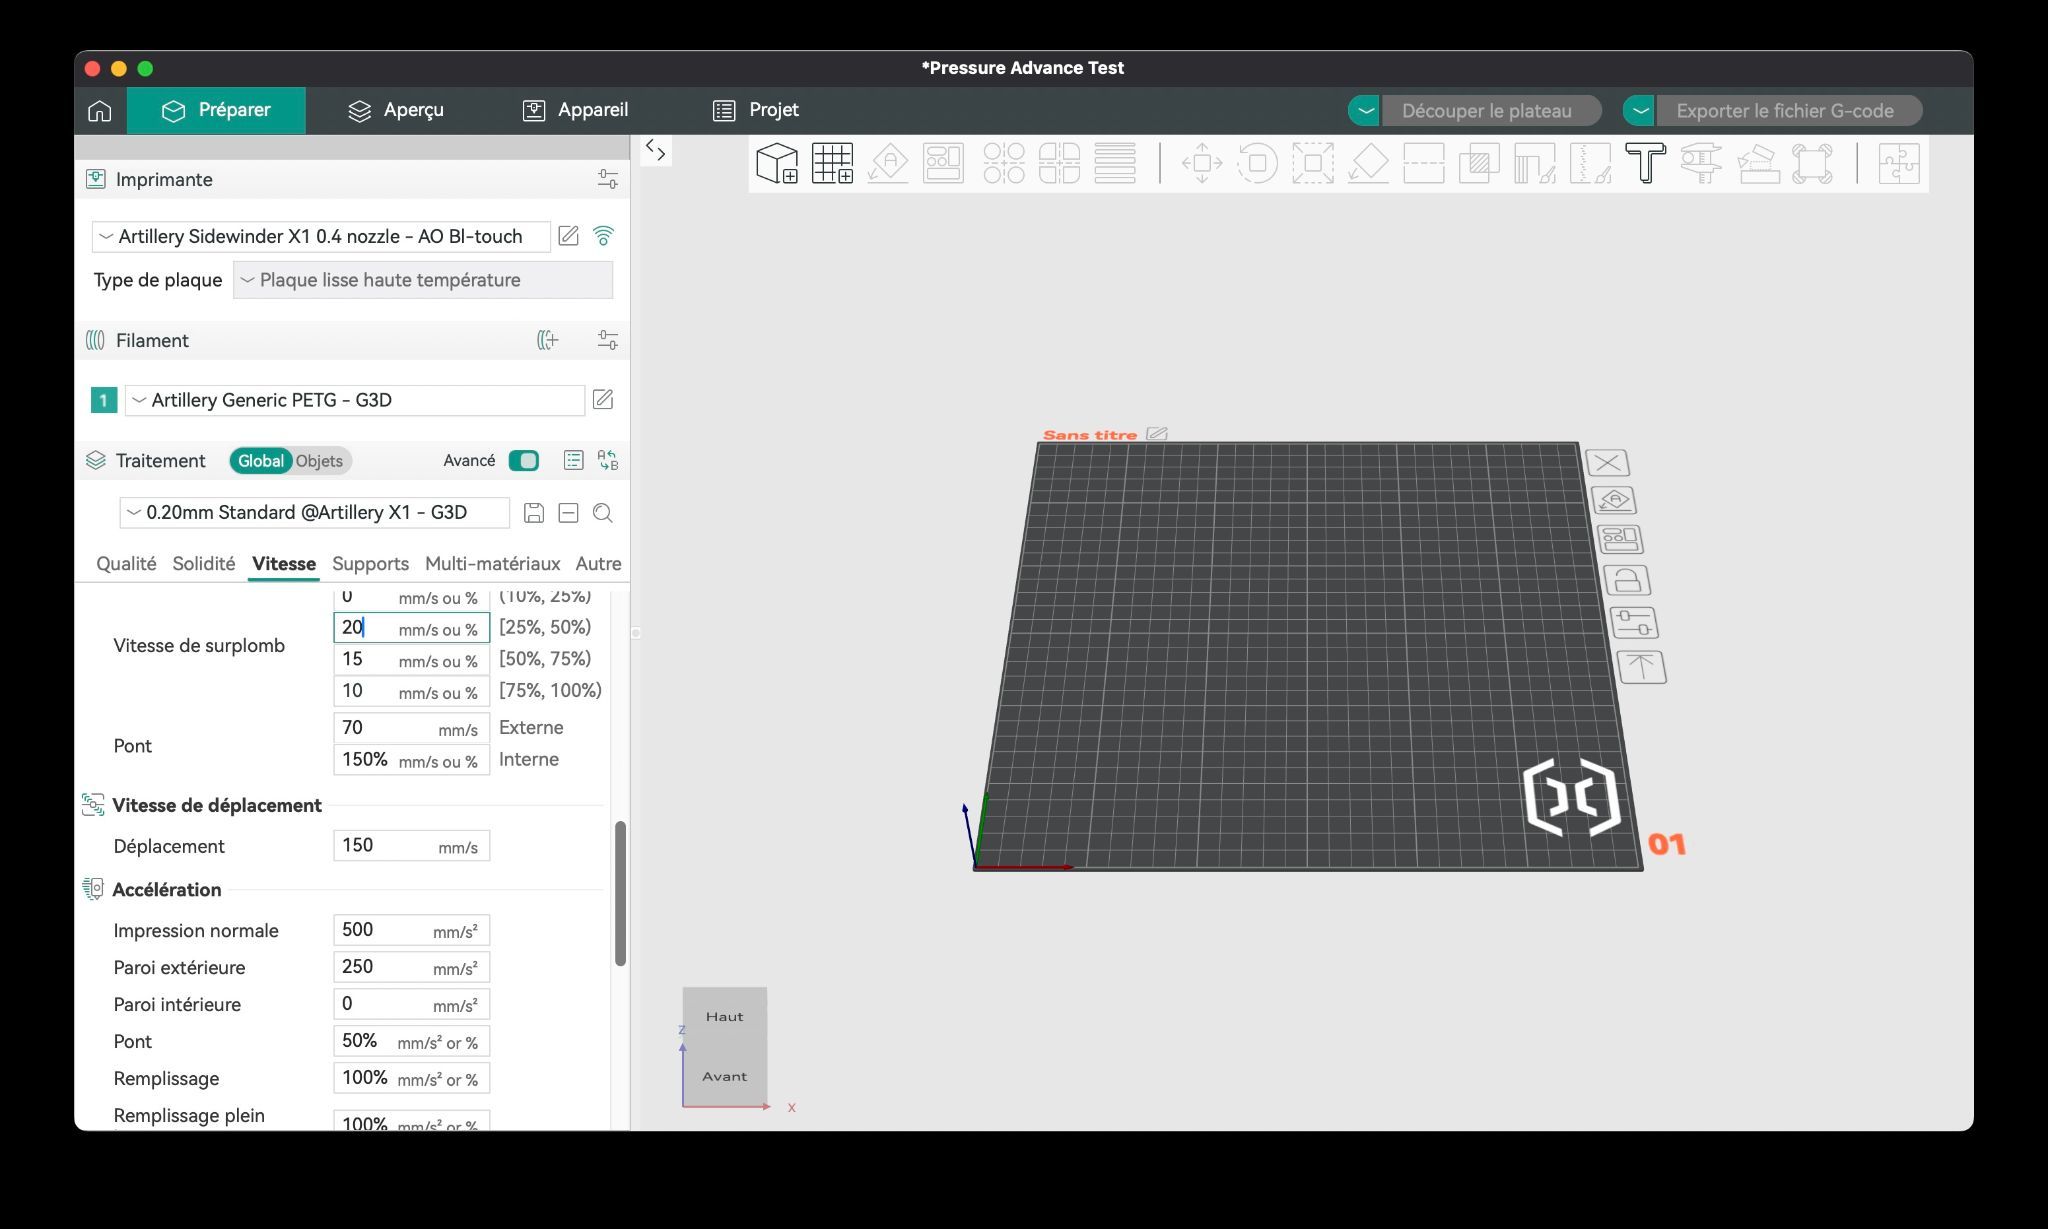Select the Lay on face tool
The width and height of the screenshot is (2048, 1229).
pos(1368,163)
